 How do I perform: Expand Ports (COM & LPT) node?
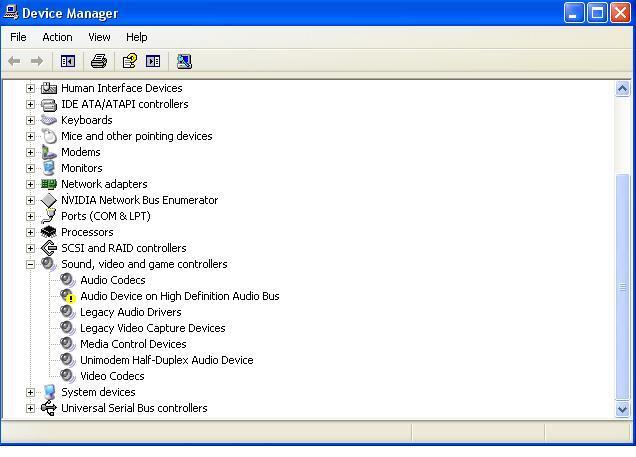(x=30, y=216)
